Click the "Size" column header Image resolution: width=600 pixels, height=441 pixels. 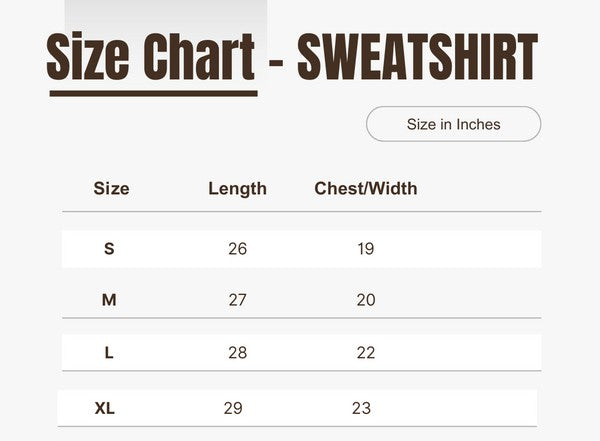point(111,188)
